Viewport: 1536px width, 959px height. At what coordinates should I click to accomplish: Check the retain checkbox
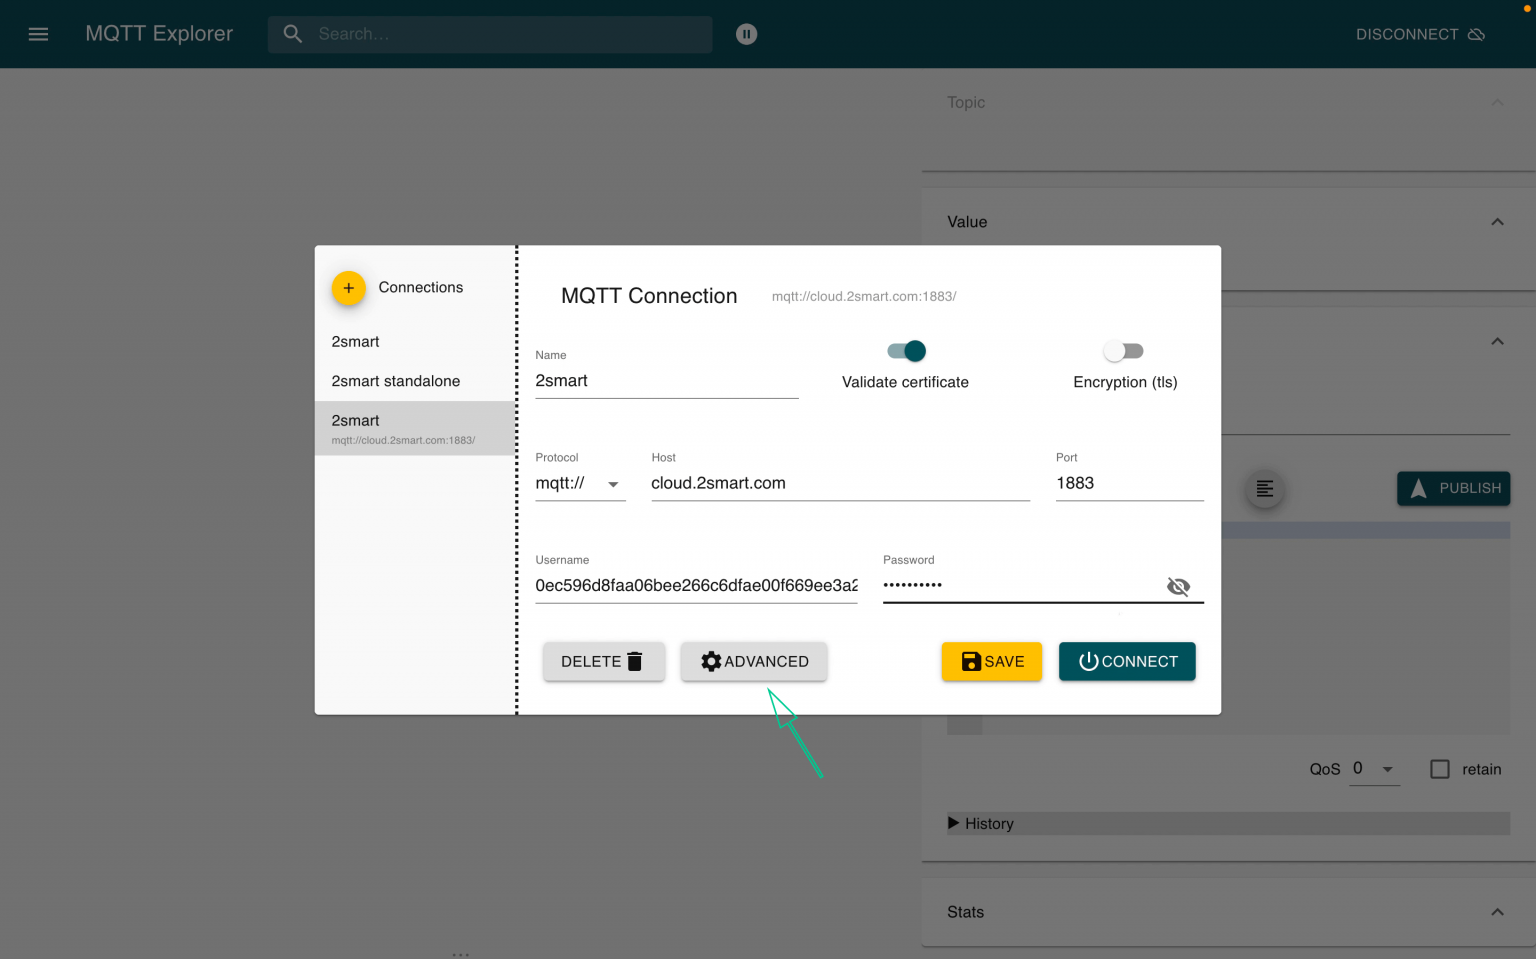tap(1440, 768)
